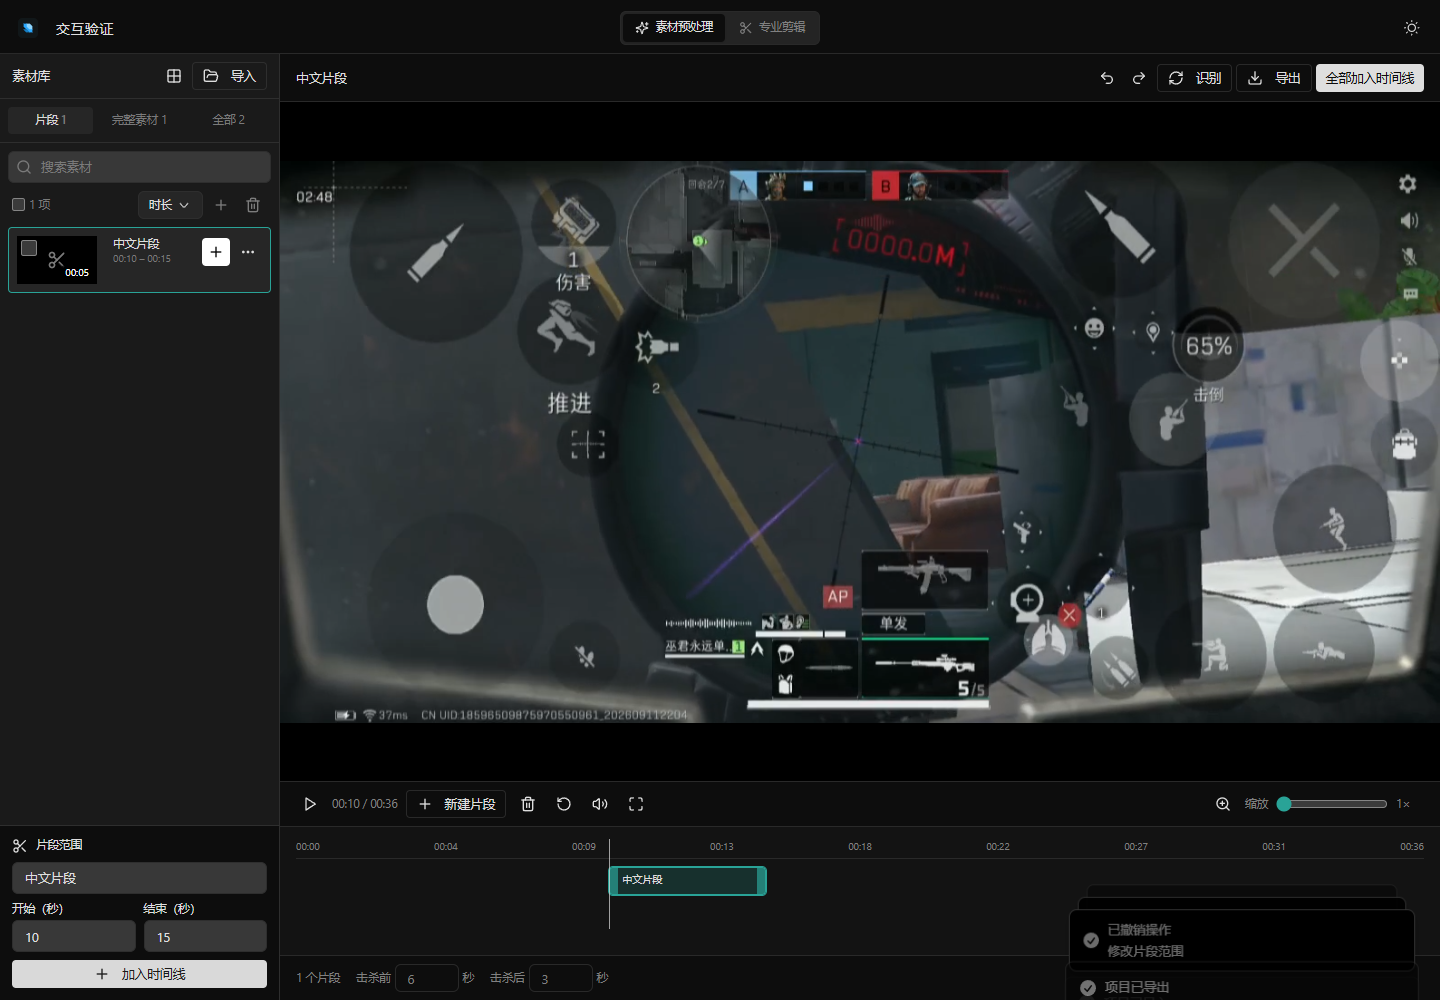
Task: Click the 开始 (秒) start field
Action: pyautogui.click(x=74, y=937)
